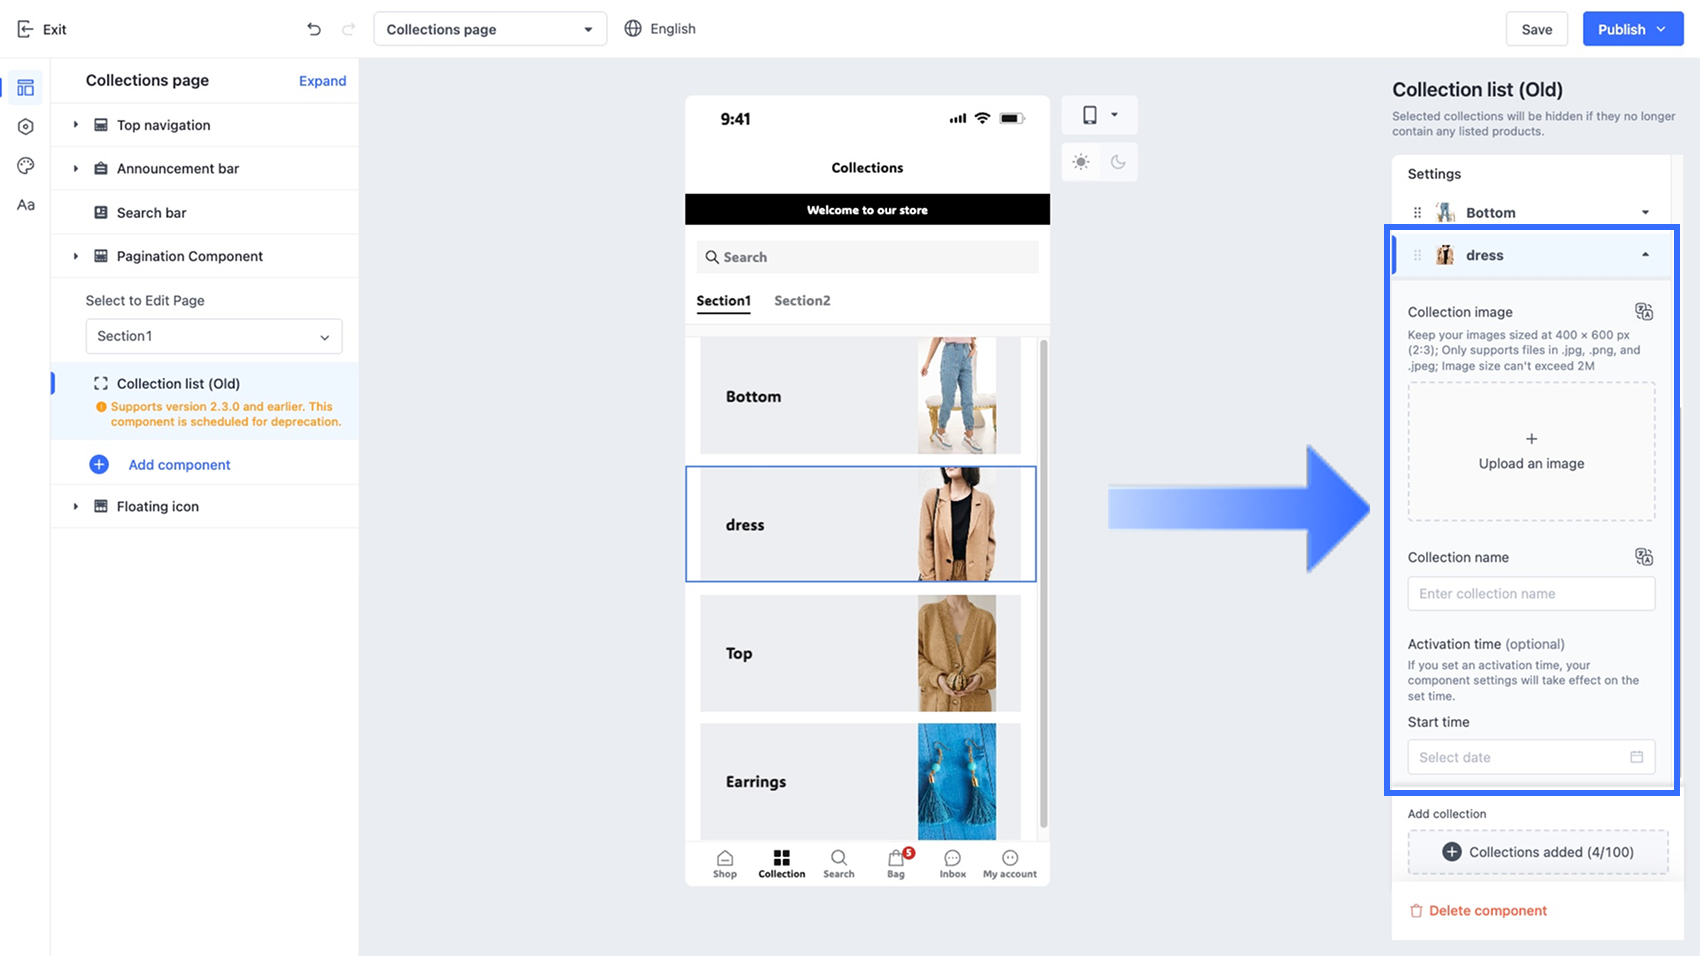The width and height of the screenshot is (1700, 956).
Task: Click the trash icon for Delete component
Action: 1416,911
